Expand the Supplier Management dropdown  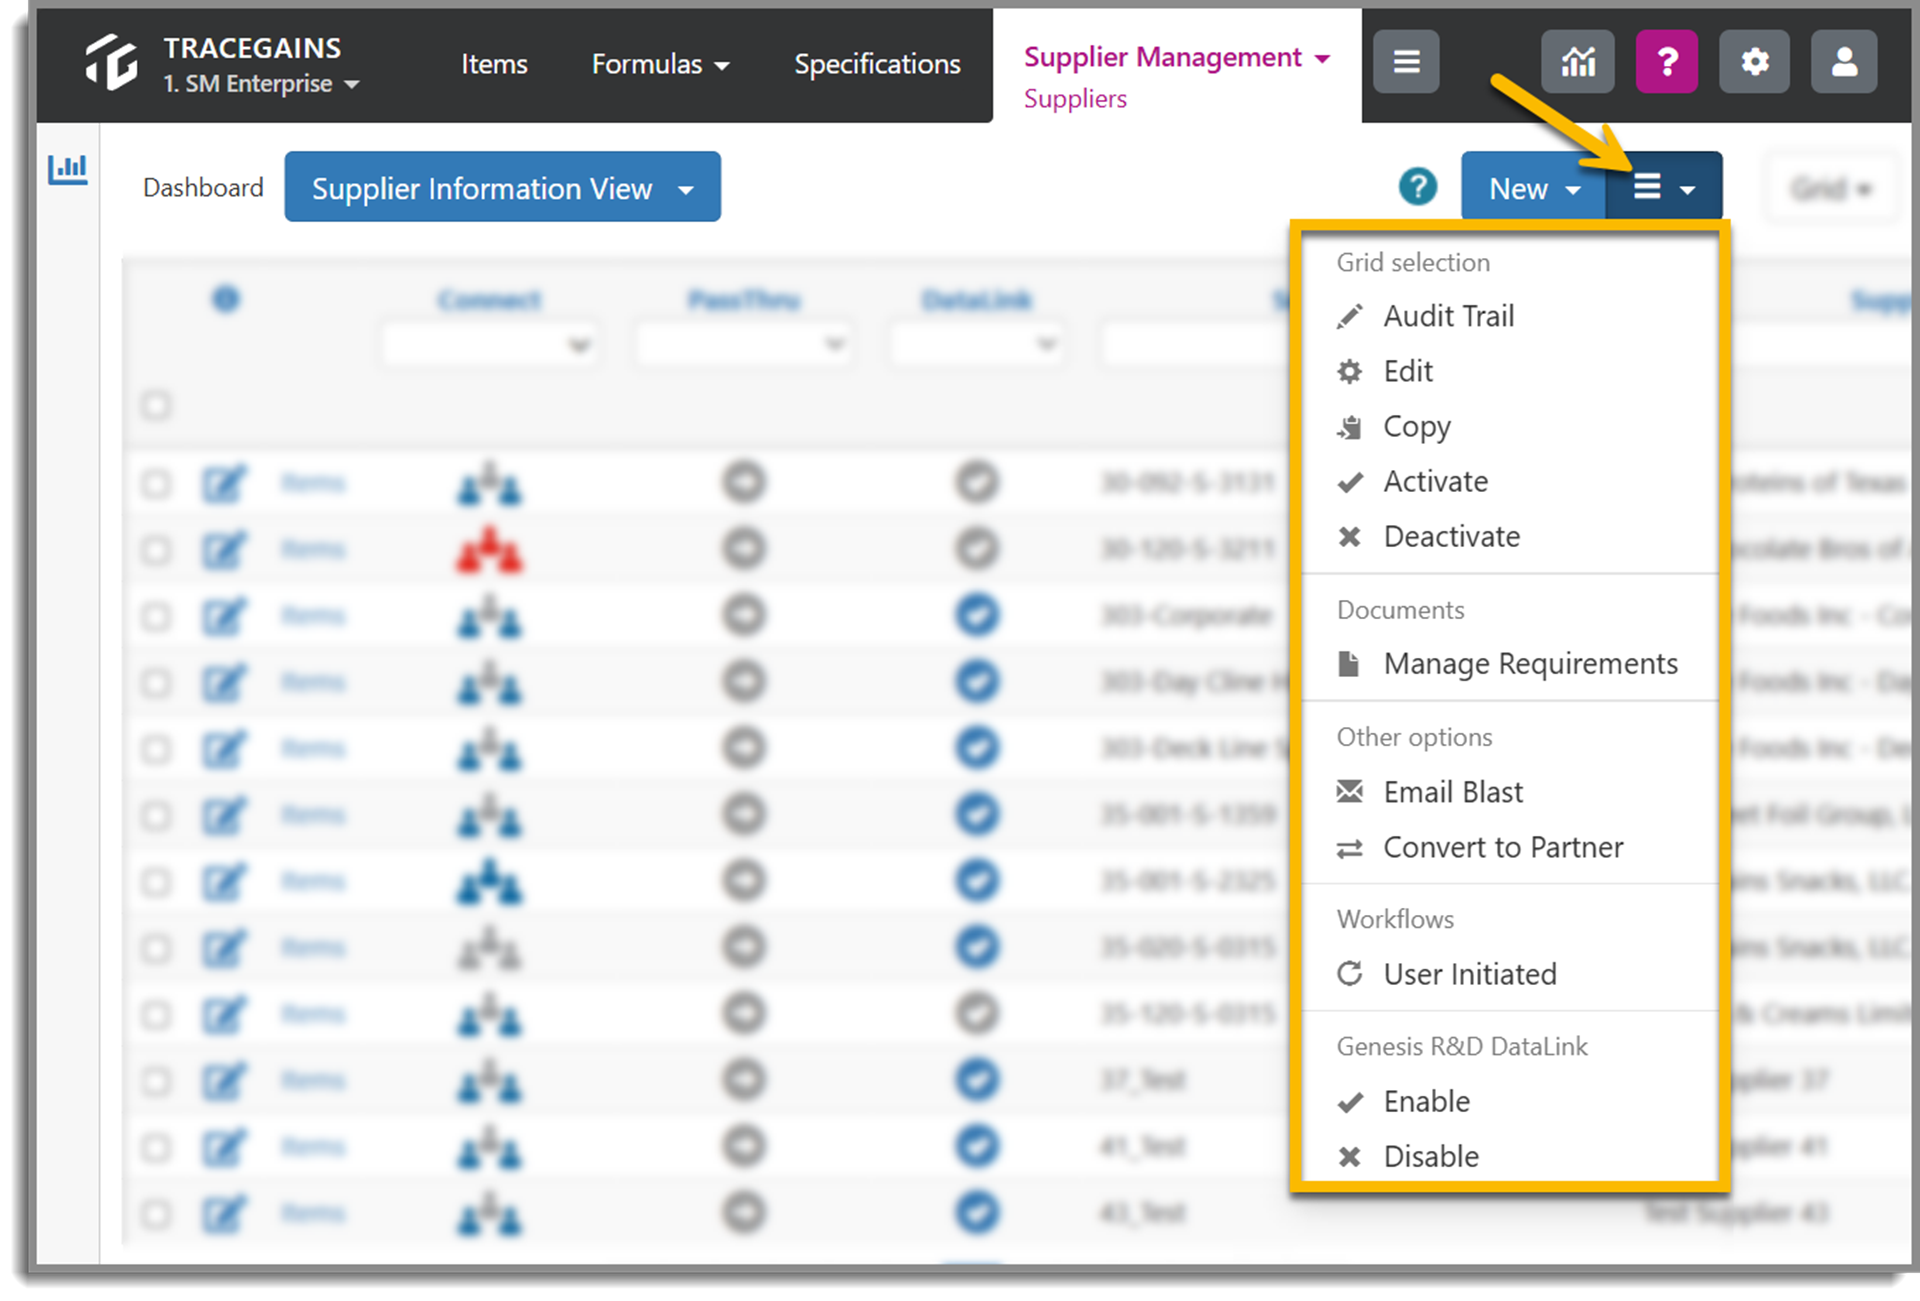(1177, 57)
